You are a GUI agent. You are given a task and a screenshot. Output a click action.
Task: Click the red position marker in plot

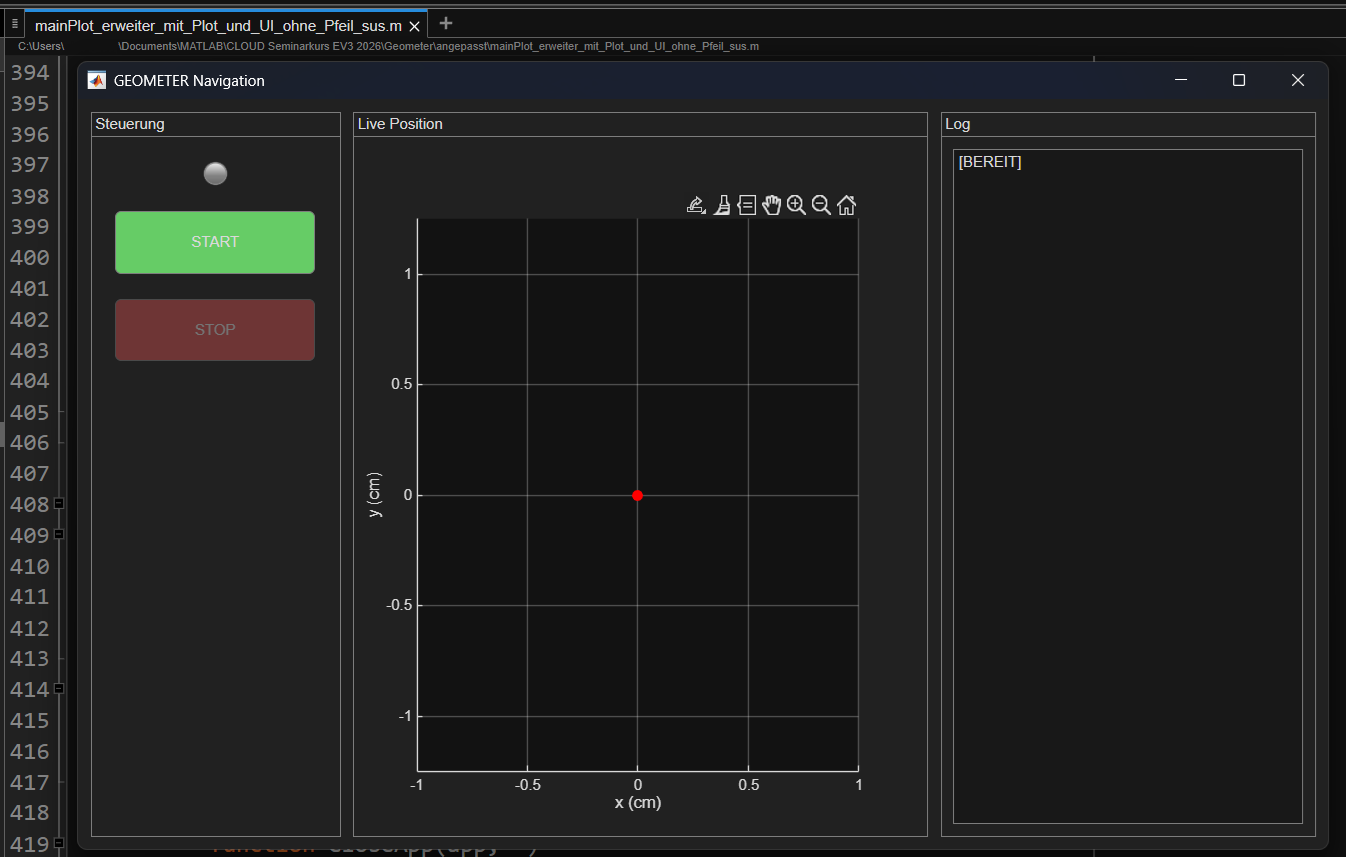click(637, 495)
